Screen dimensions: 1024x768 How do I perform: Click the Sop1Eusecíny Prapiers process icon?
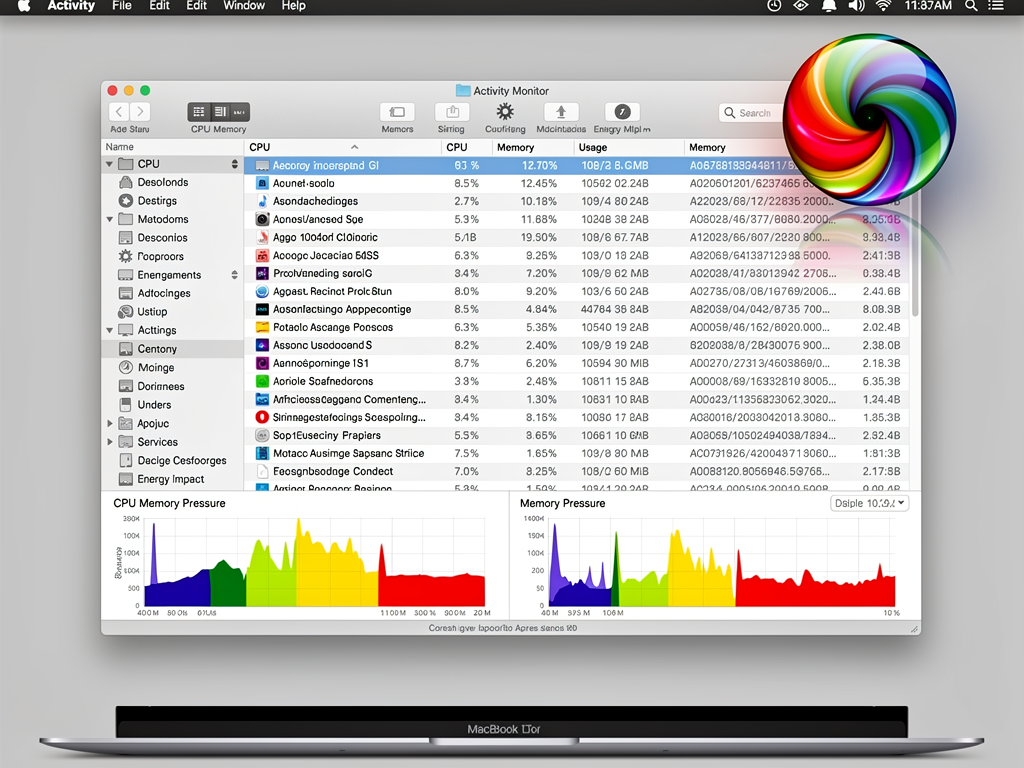click(x=262, y=435)
